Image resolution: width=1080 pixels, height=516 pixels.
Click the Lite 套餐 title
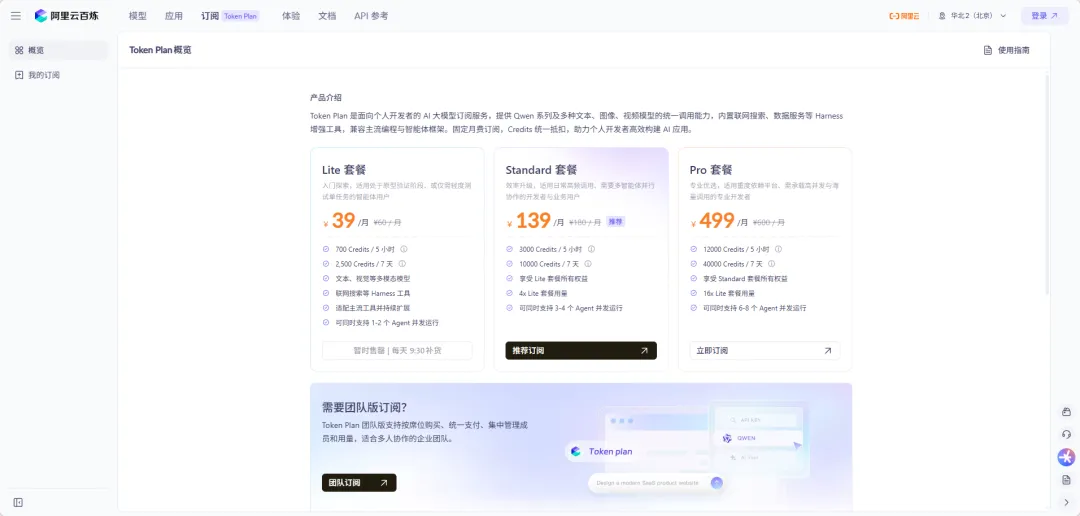pos(344,170)
